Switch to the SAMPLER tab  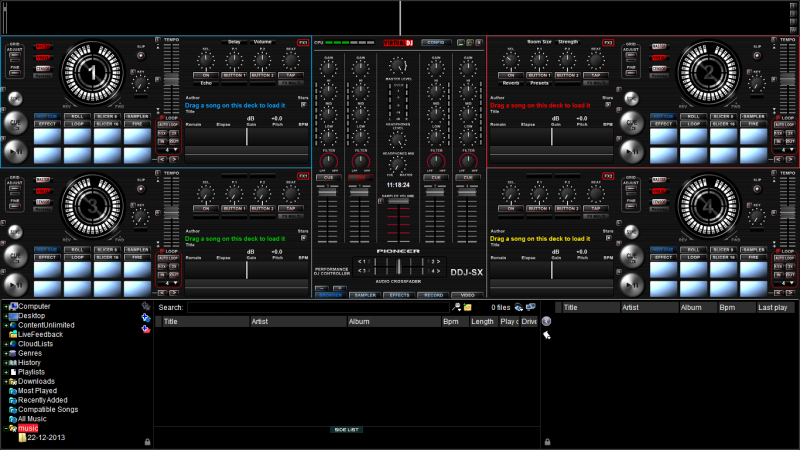tap(364, 295)
